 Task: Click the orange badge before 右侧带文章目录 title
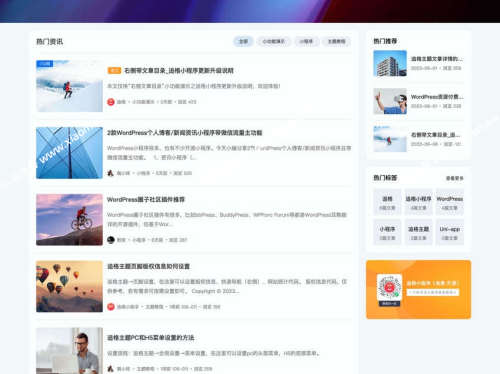click(x=114, y=70)
